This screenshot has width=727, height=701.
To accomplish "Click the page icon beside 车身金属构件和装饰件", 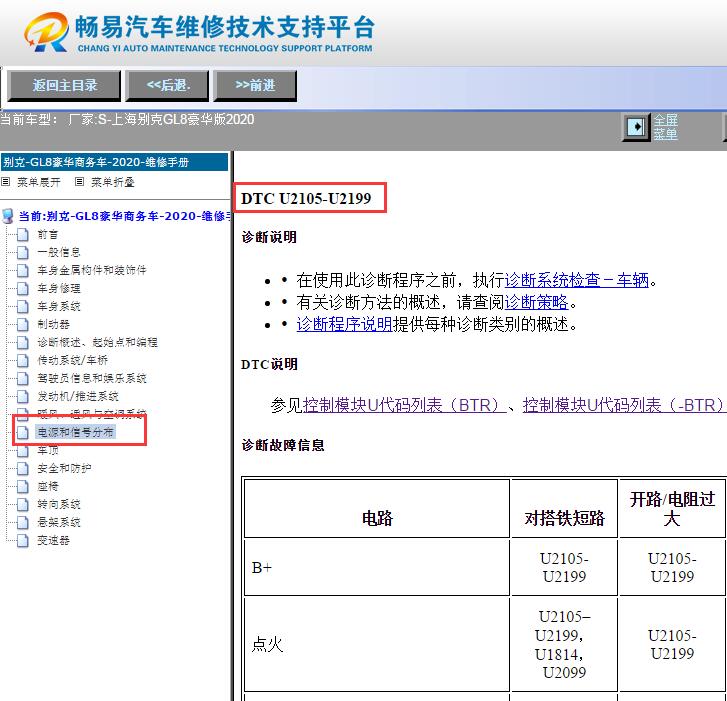I will (22, 270).
